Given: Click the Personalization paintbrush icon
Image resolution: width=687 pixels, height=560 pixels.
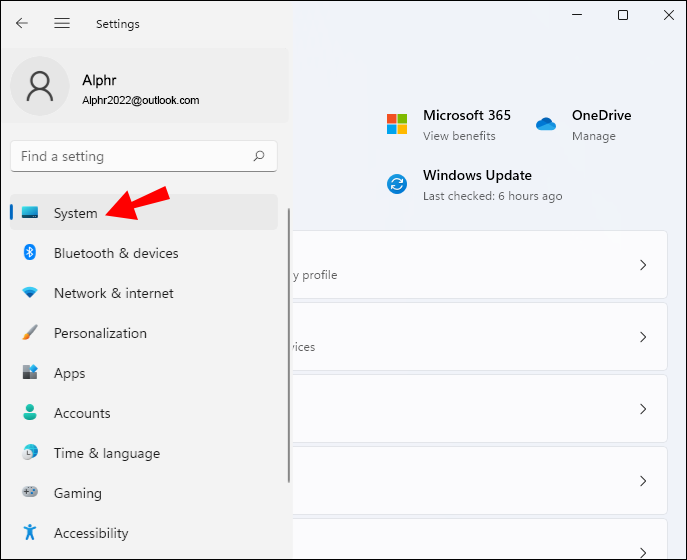Looking at the screenshot, I should pyautogui.click(x=30, y=333).
